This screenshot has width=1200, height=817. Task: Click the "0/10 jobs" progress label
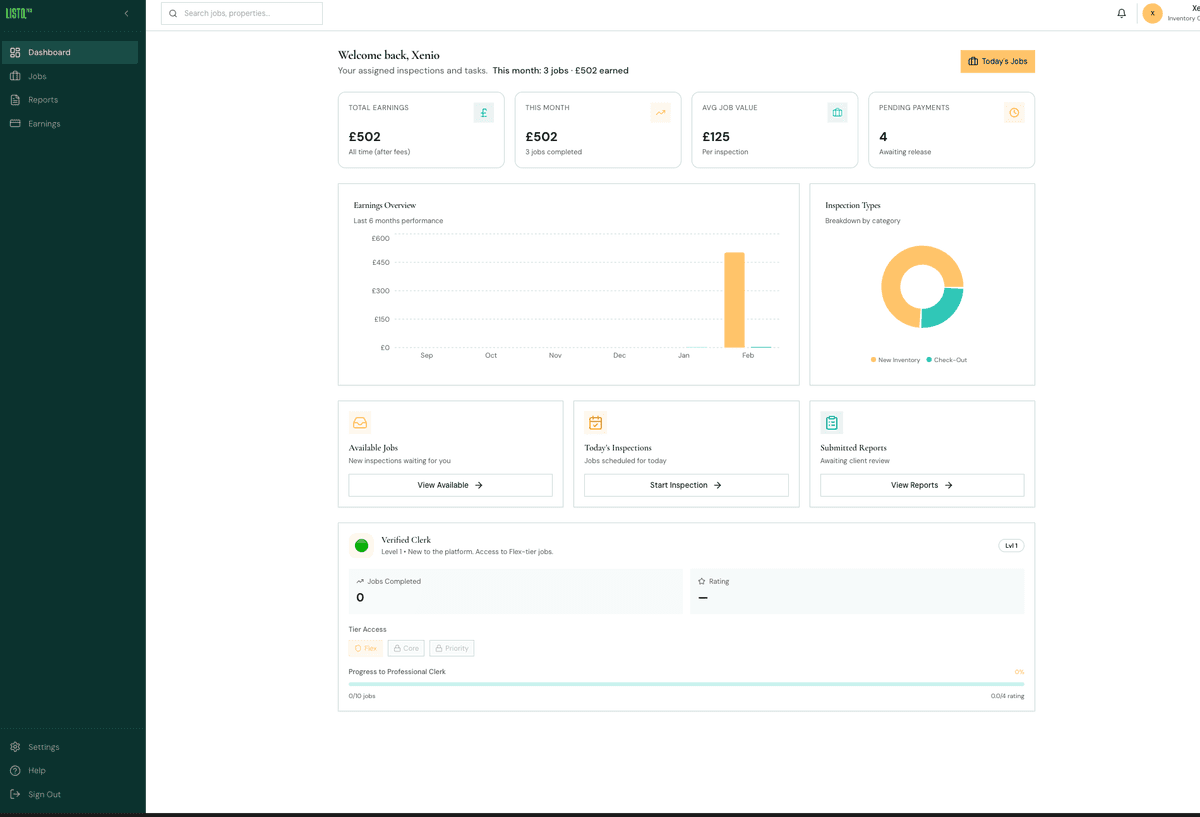tap(362, 696)
